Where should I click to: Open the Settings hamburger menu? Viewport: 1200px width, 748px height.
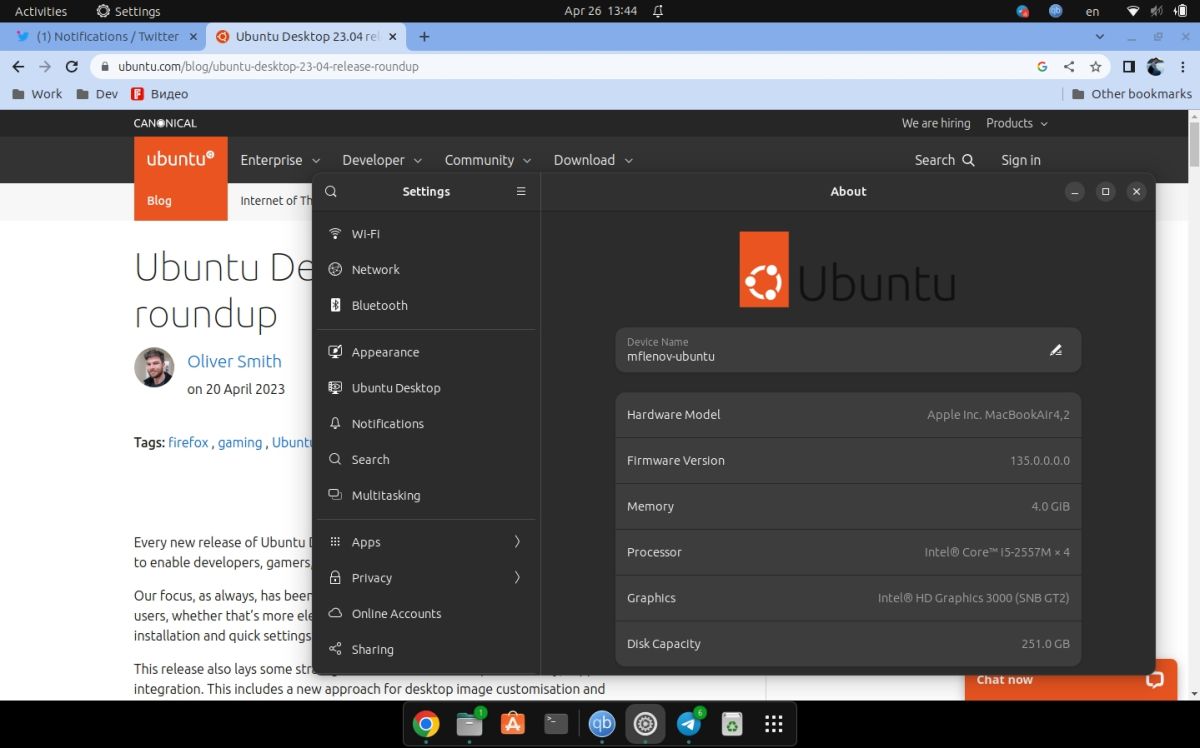[x=521, y=191]
